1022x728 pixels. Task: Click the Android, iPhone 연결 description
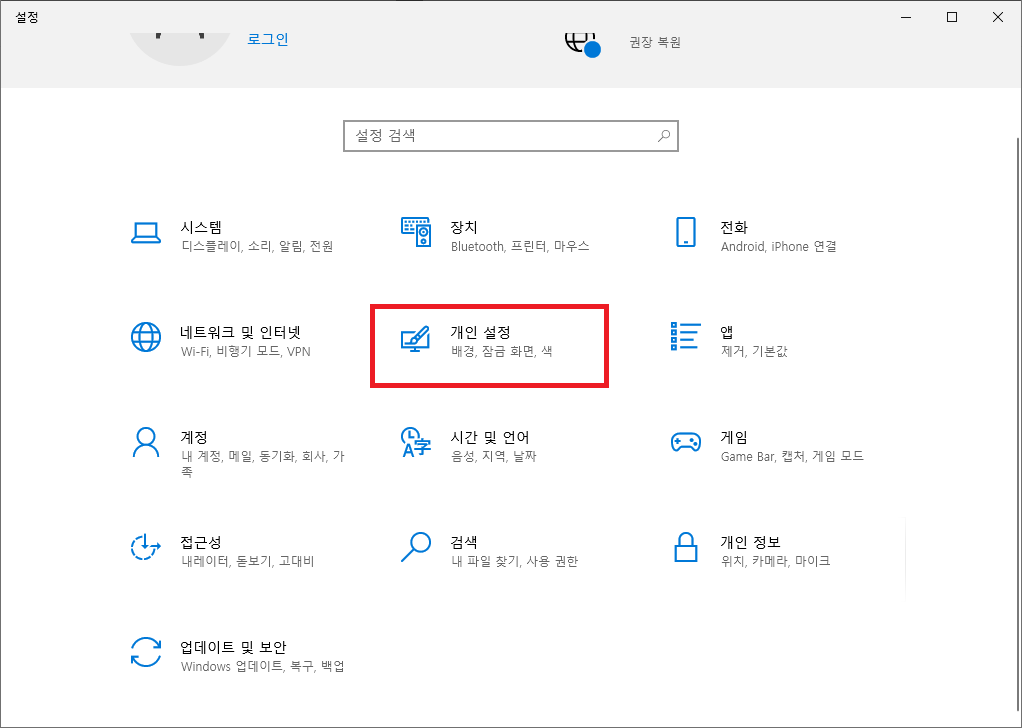click(778, 246)
